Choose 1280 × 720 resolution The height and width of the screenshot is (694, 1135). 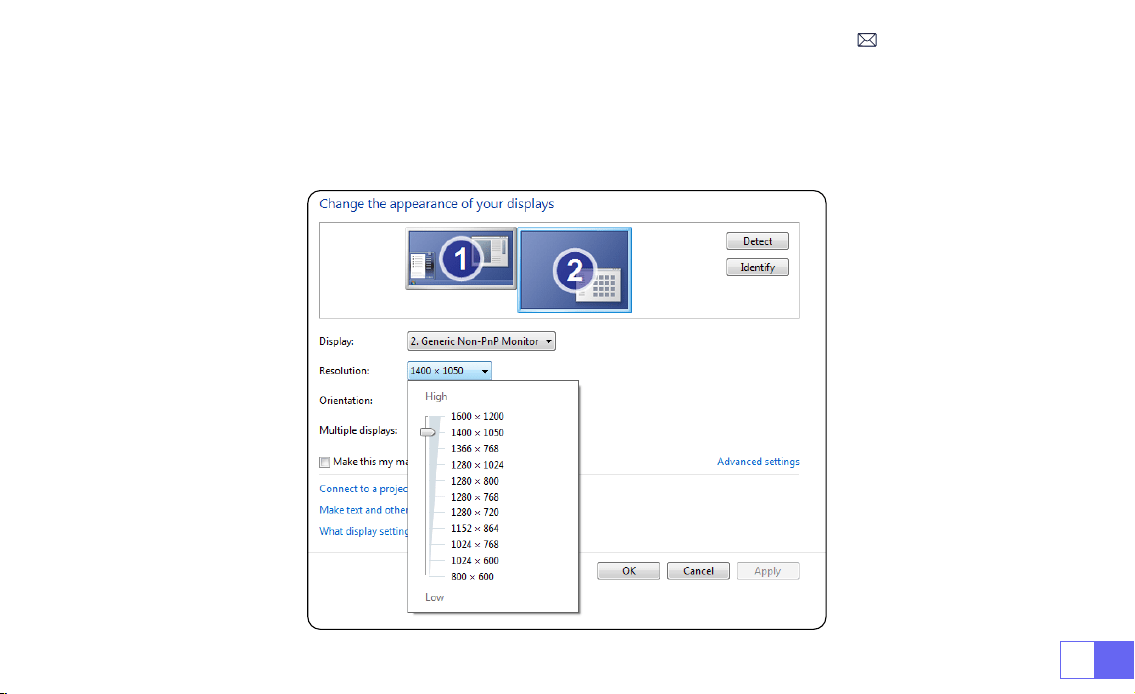coord(475,512)
